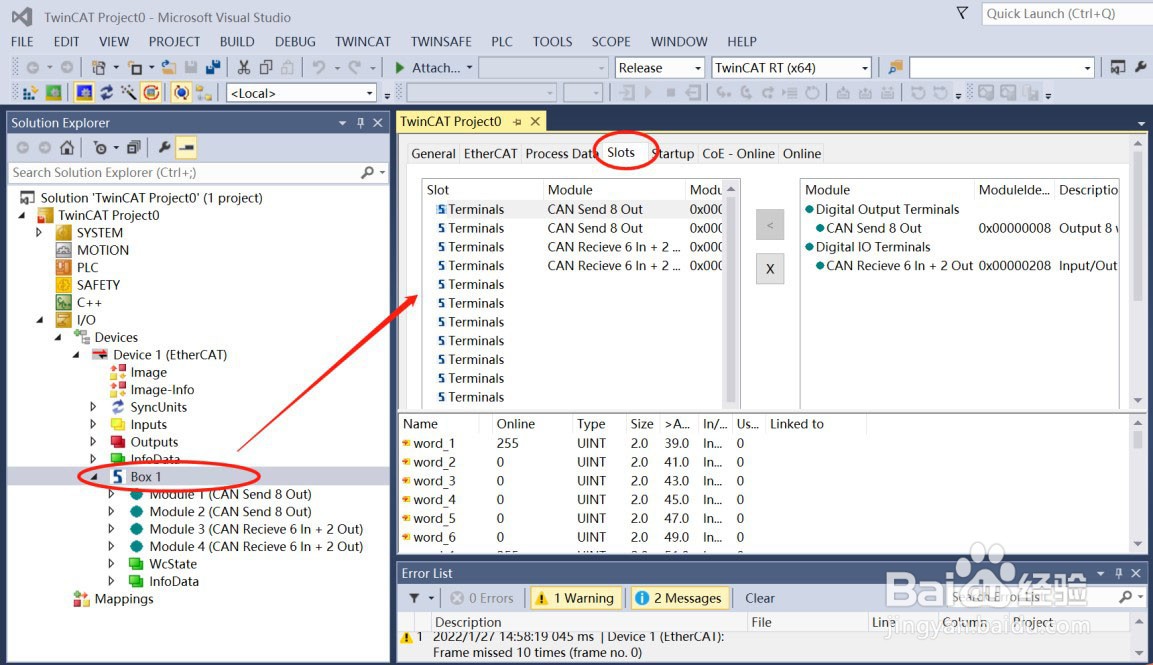The width and height of the screenshot is (1153, 665).
Task: Select Box 1 in the tree
Action: point(145,477)
